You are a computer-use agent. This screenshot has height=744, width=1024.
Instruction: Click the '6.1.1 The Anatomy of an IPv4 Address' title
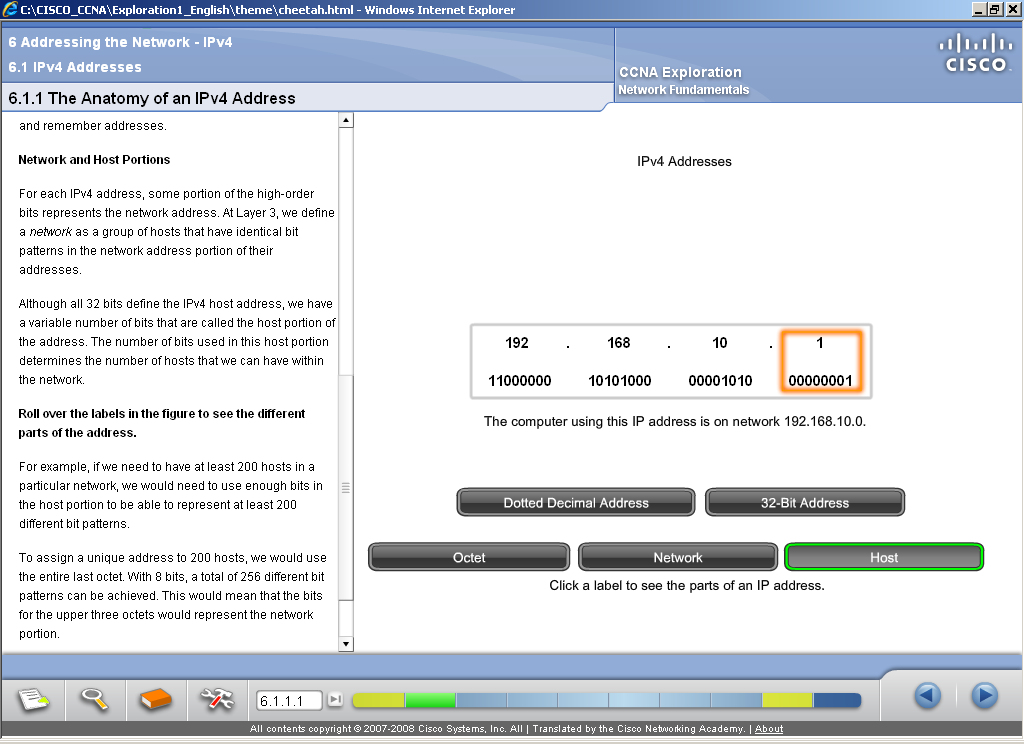[x=152, y=98]
